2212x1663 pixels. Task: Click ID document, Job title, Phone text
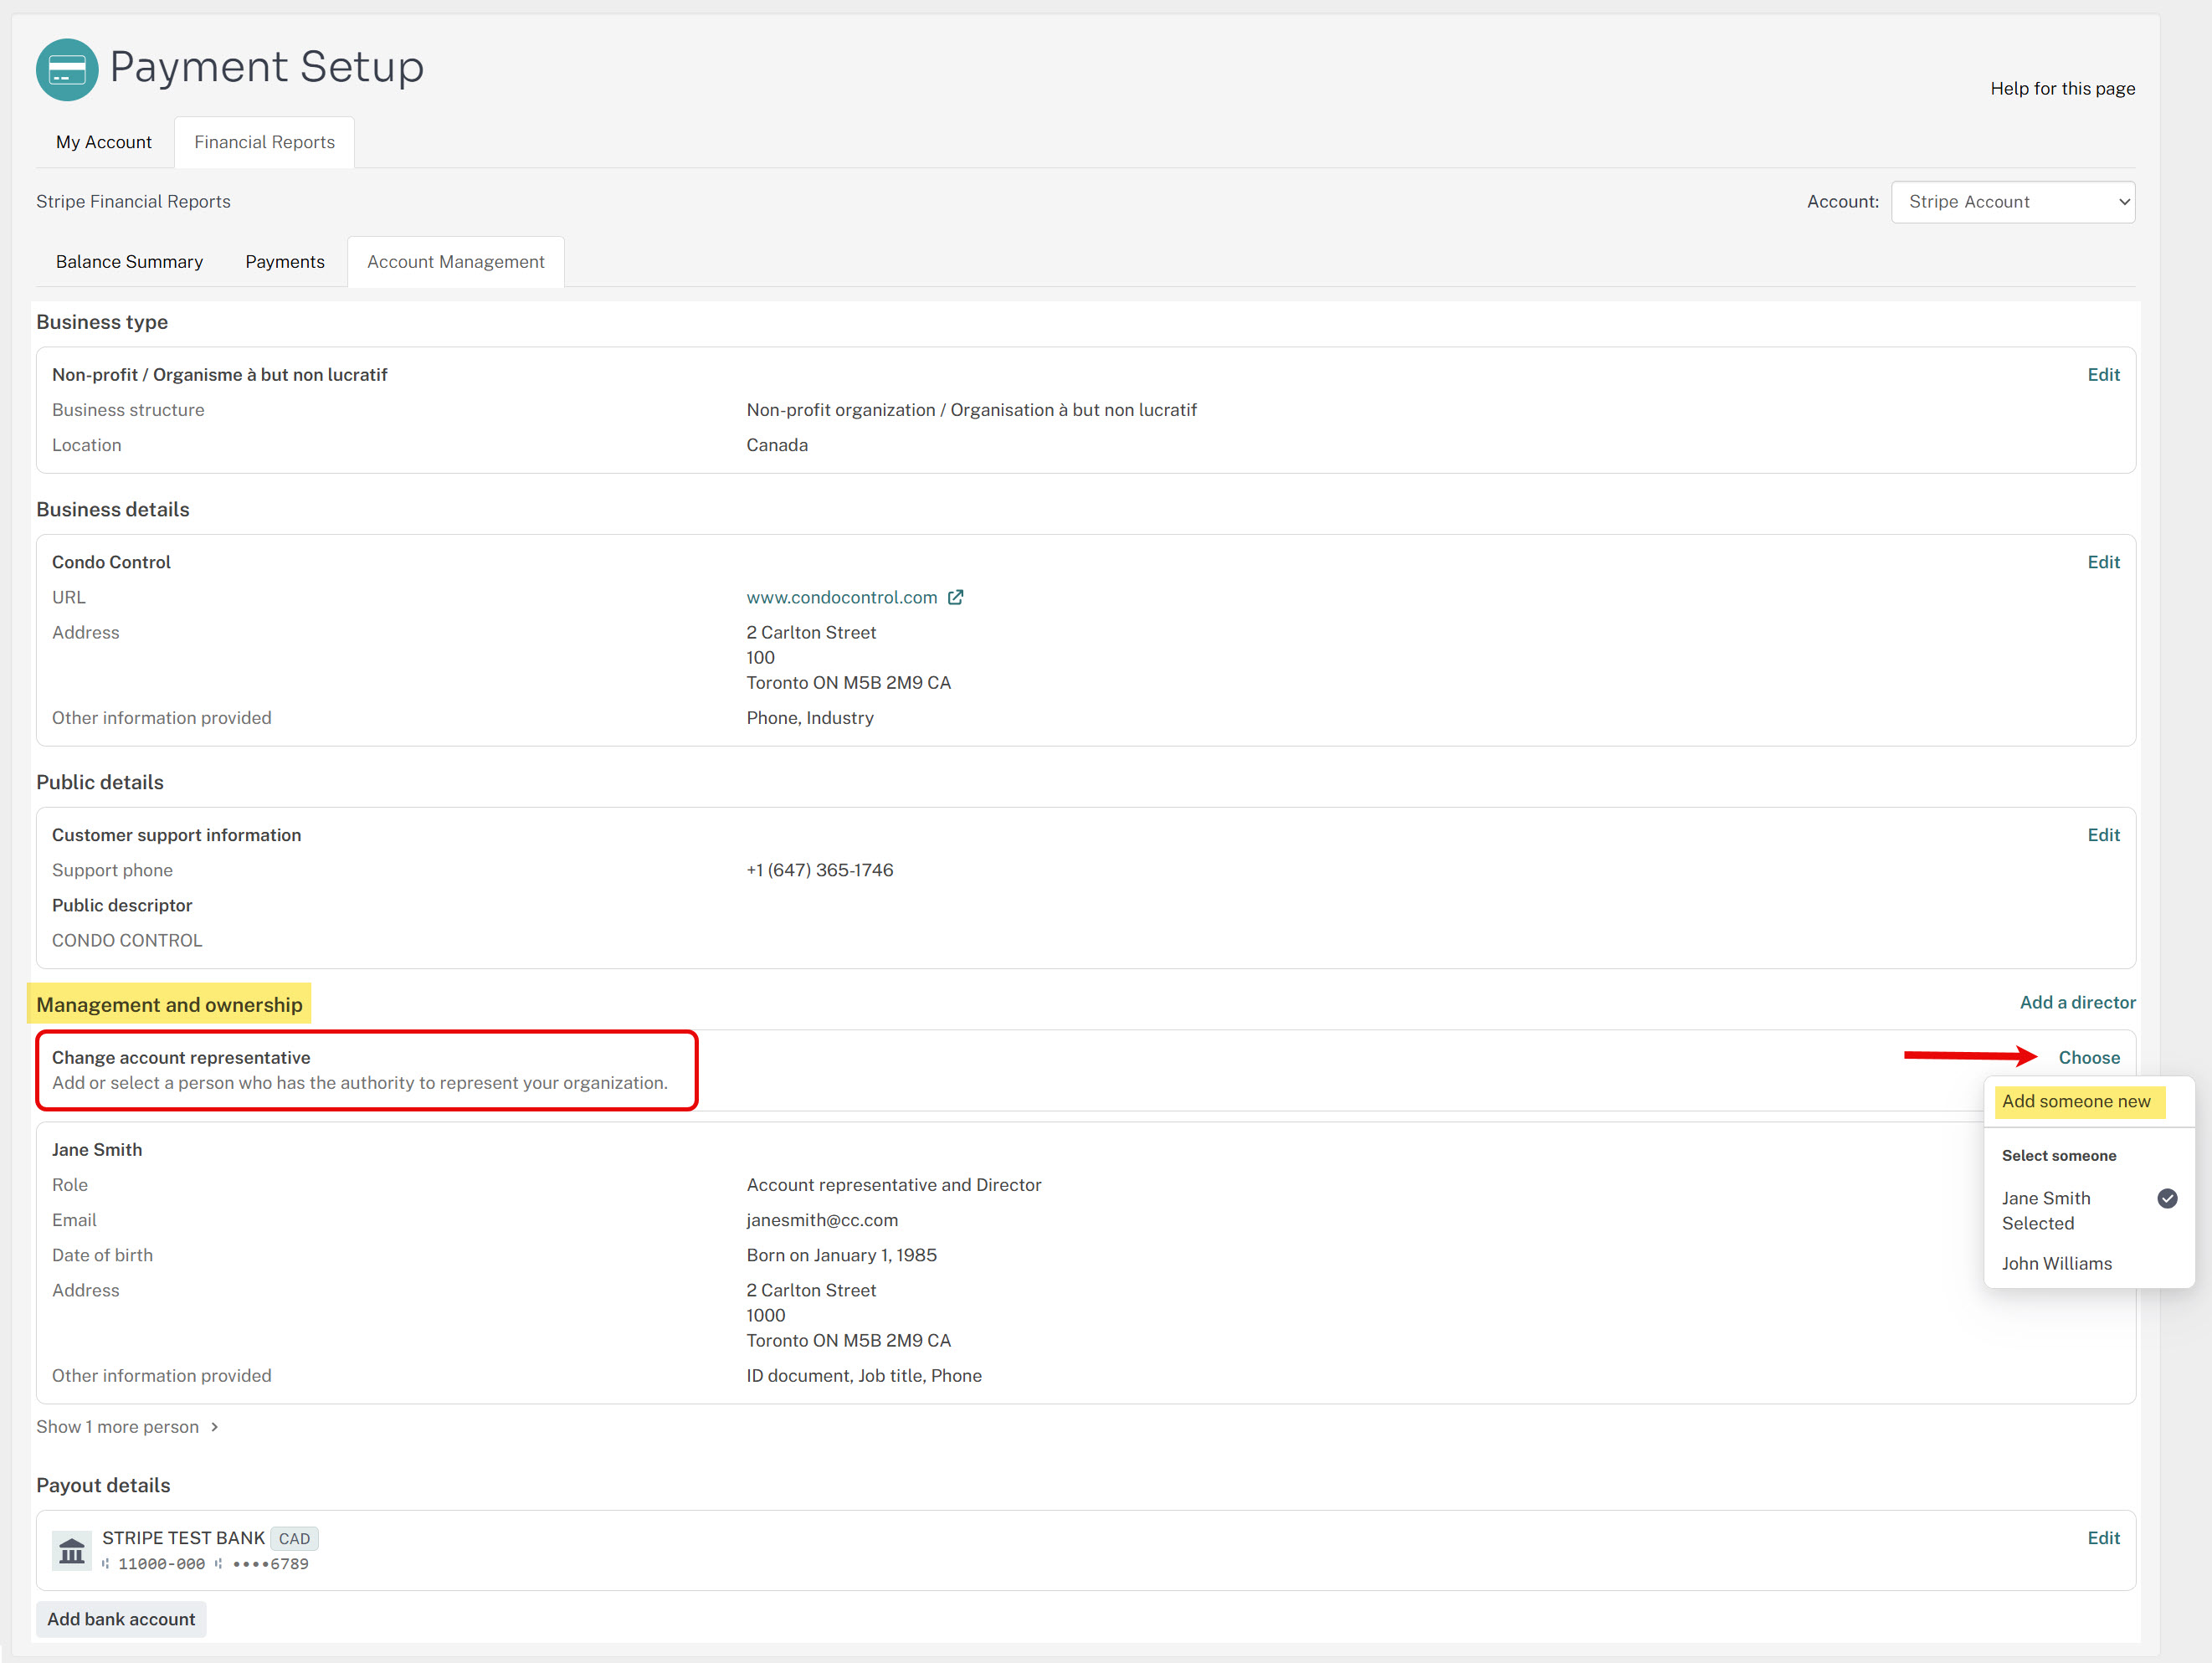864,1376
